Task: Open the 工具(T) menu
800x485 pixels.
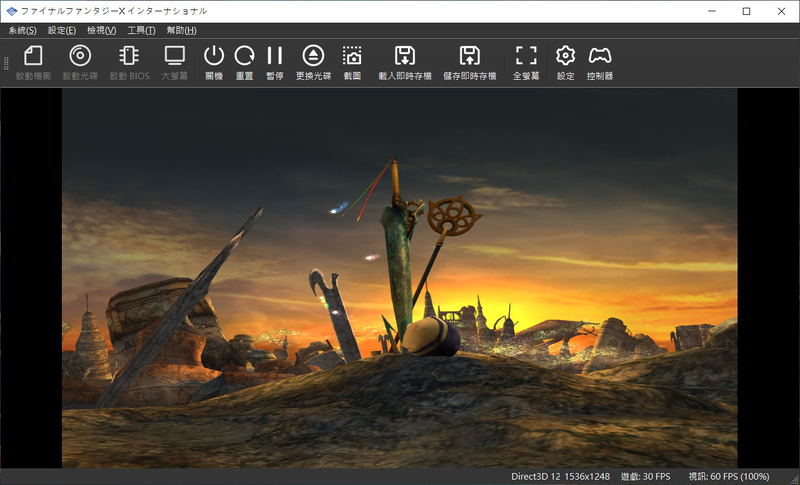Action: 141,30
